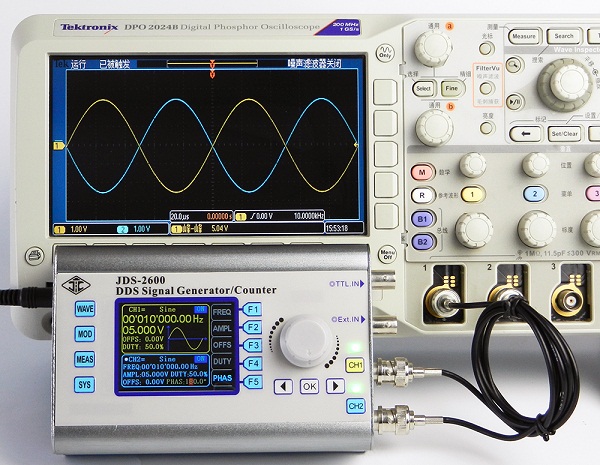This screenshot has height=465, width=600.
Task: Toggle yellow channel 1 button on scope
Action: 472,194
